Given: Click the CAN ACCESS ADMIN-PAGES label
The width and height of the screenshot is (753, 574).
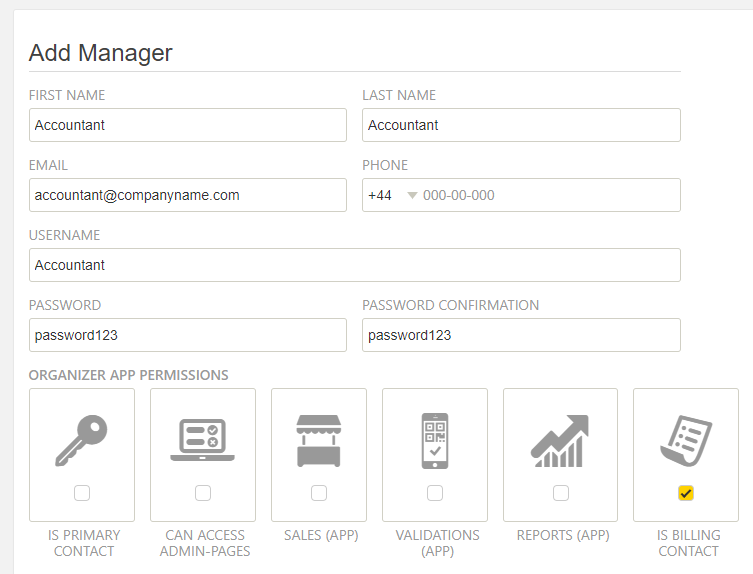Looking at the screenshot, I should [205, 543].
